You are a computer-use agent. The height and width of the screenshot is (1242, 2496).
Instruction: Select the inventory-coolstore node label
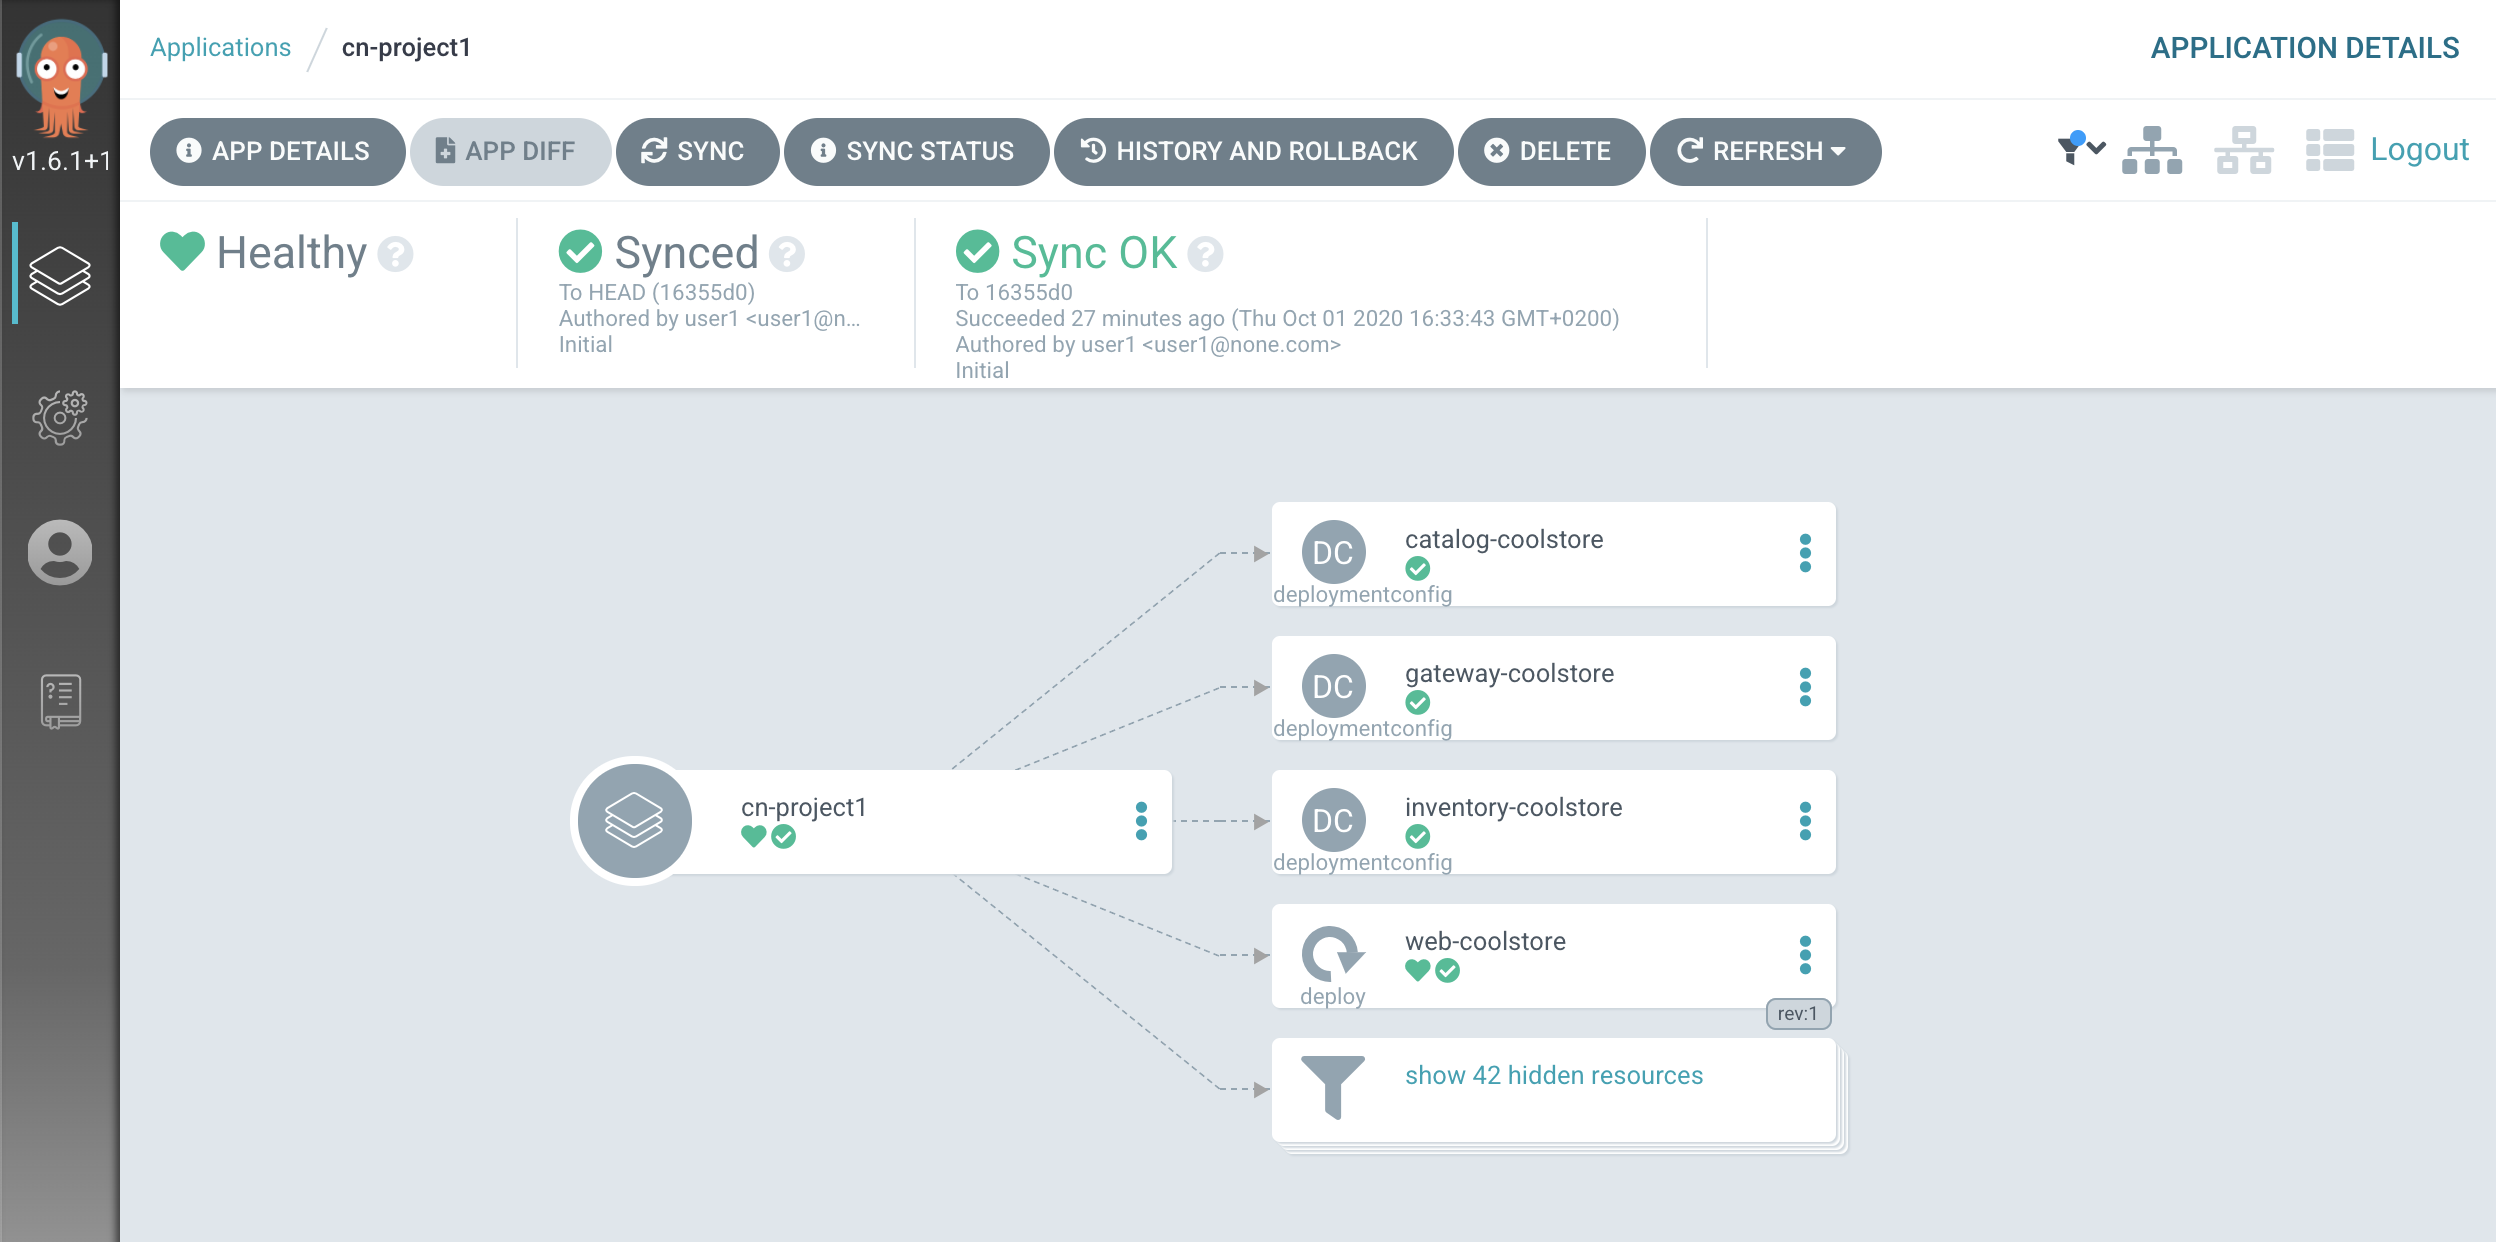(x=1513, y=807)
